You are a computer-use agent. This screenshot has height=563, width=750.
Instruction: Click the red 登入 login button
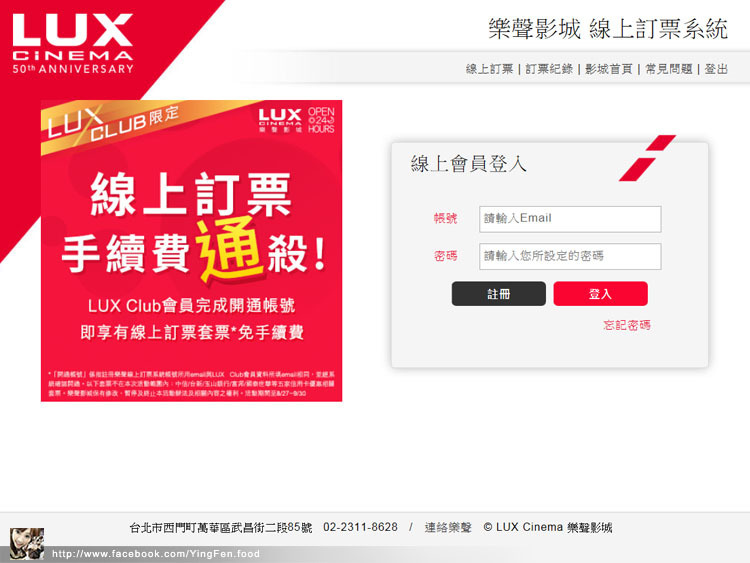600,294
